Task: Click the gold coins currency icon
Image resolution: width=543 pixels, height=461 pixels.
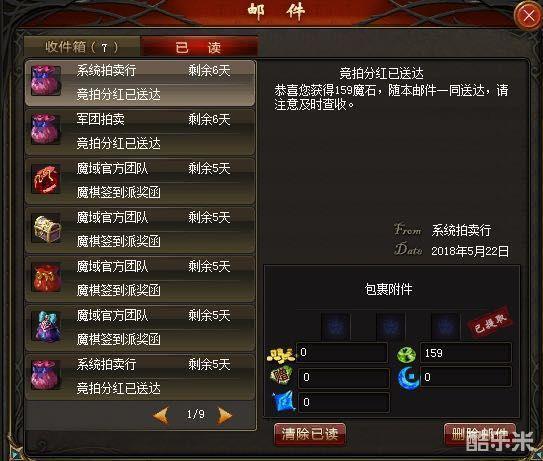Action: point(281,354)
